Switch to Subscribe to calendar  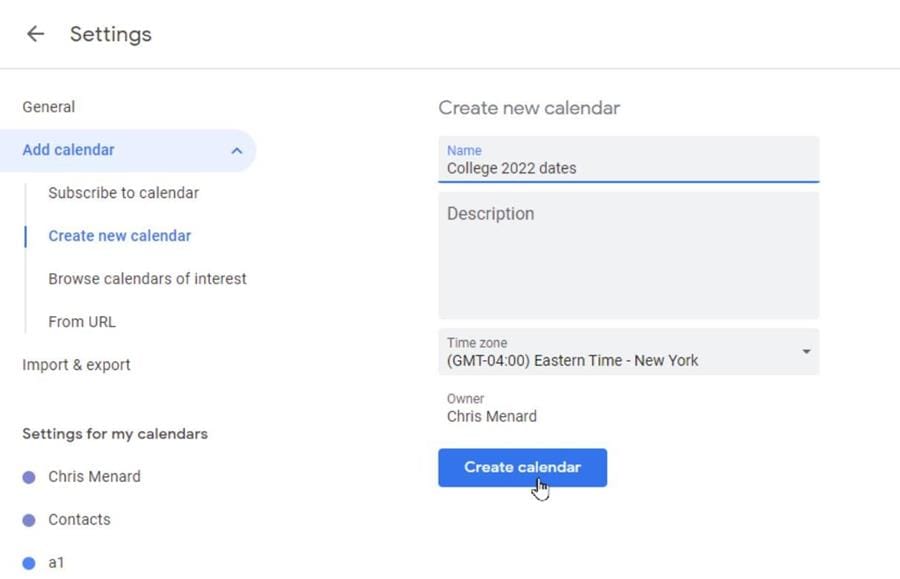tap(123, 192)
